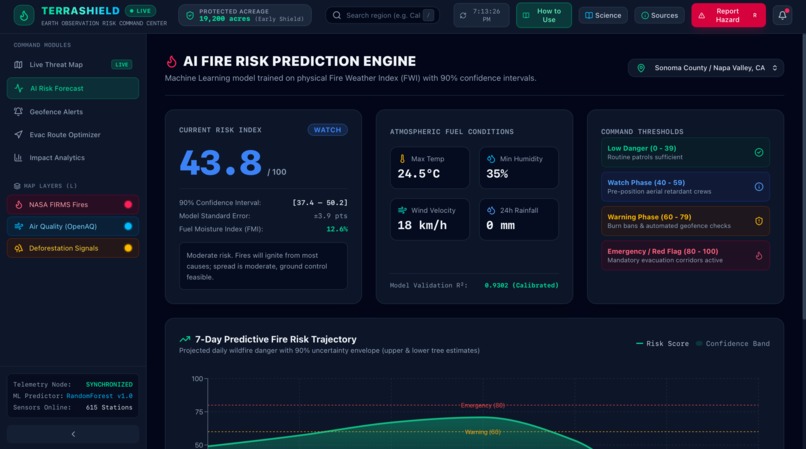Click the Evac Route Optimizer navigation icon
The width and height of the screenshot is (806, 449).
[x=18, y=135]
